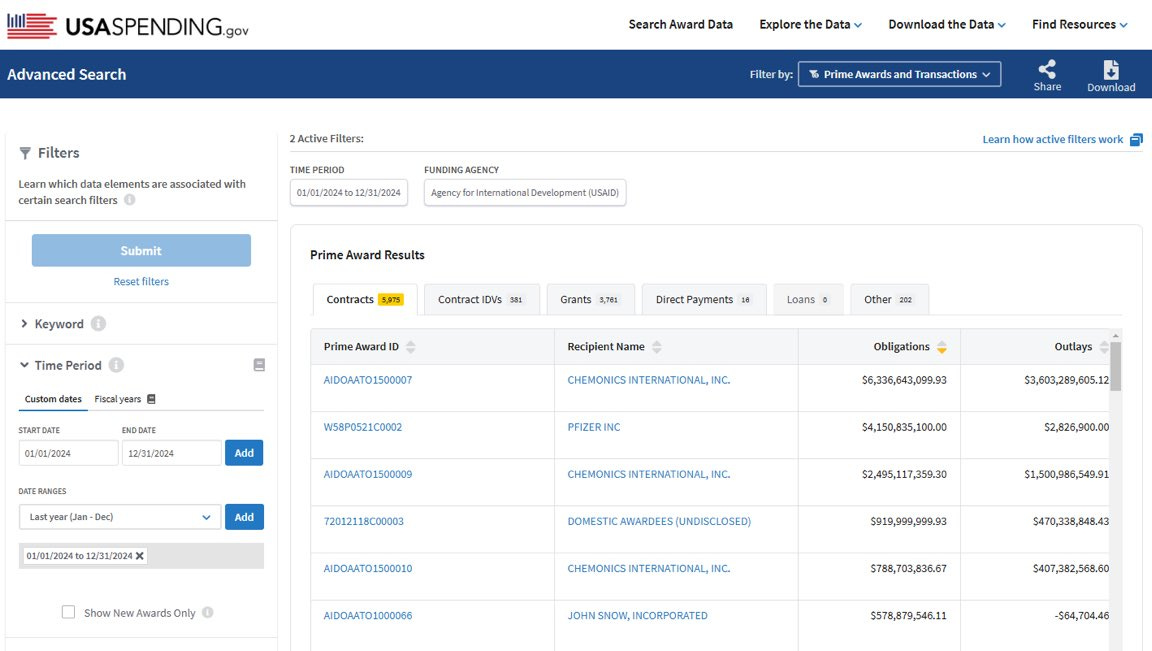Expand the Keyword filter section
1152x651 pixels.
pyautogui.click(x=24, y=324)
